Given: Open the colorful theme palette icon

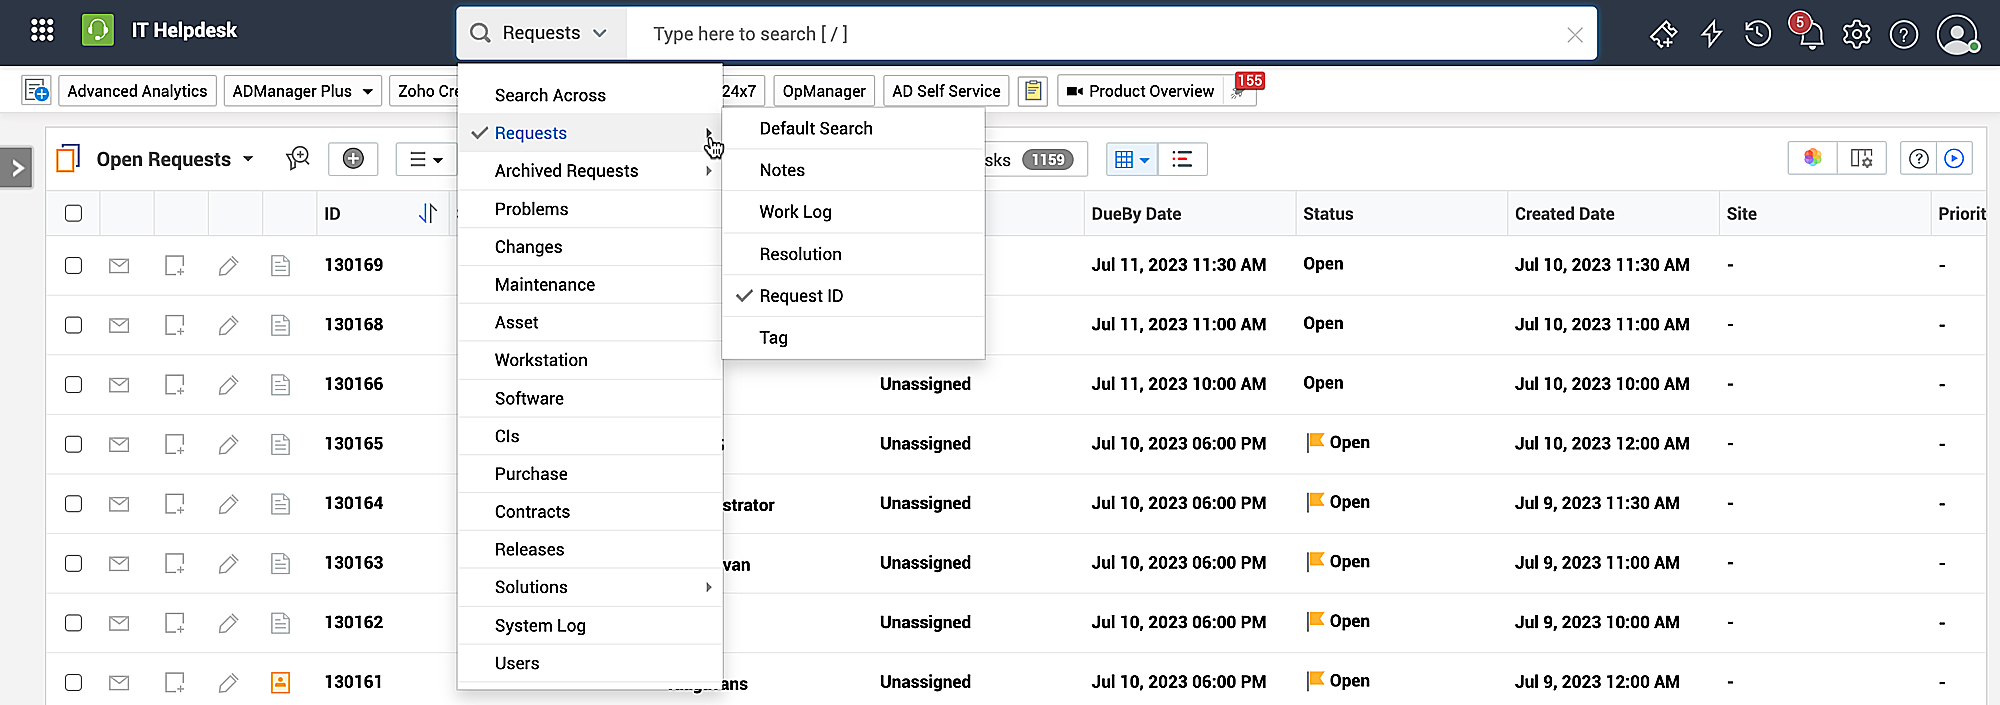Looking at the screenshot, I should (x=1812, y=158).
